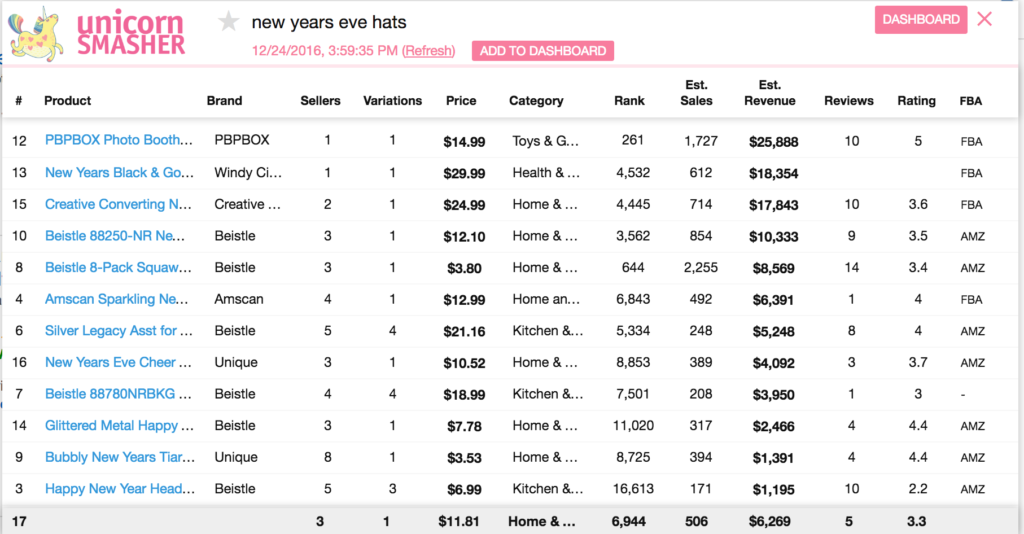Image resolution: width=1024 pixels, height=534 pixels.
Task: Sort by Brand column header
Action: (224, 101)
